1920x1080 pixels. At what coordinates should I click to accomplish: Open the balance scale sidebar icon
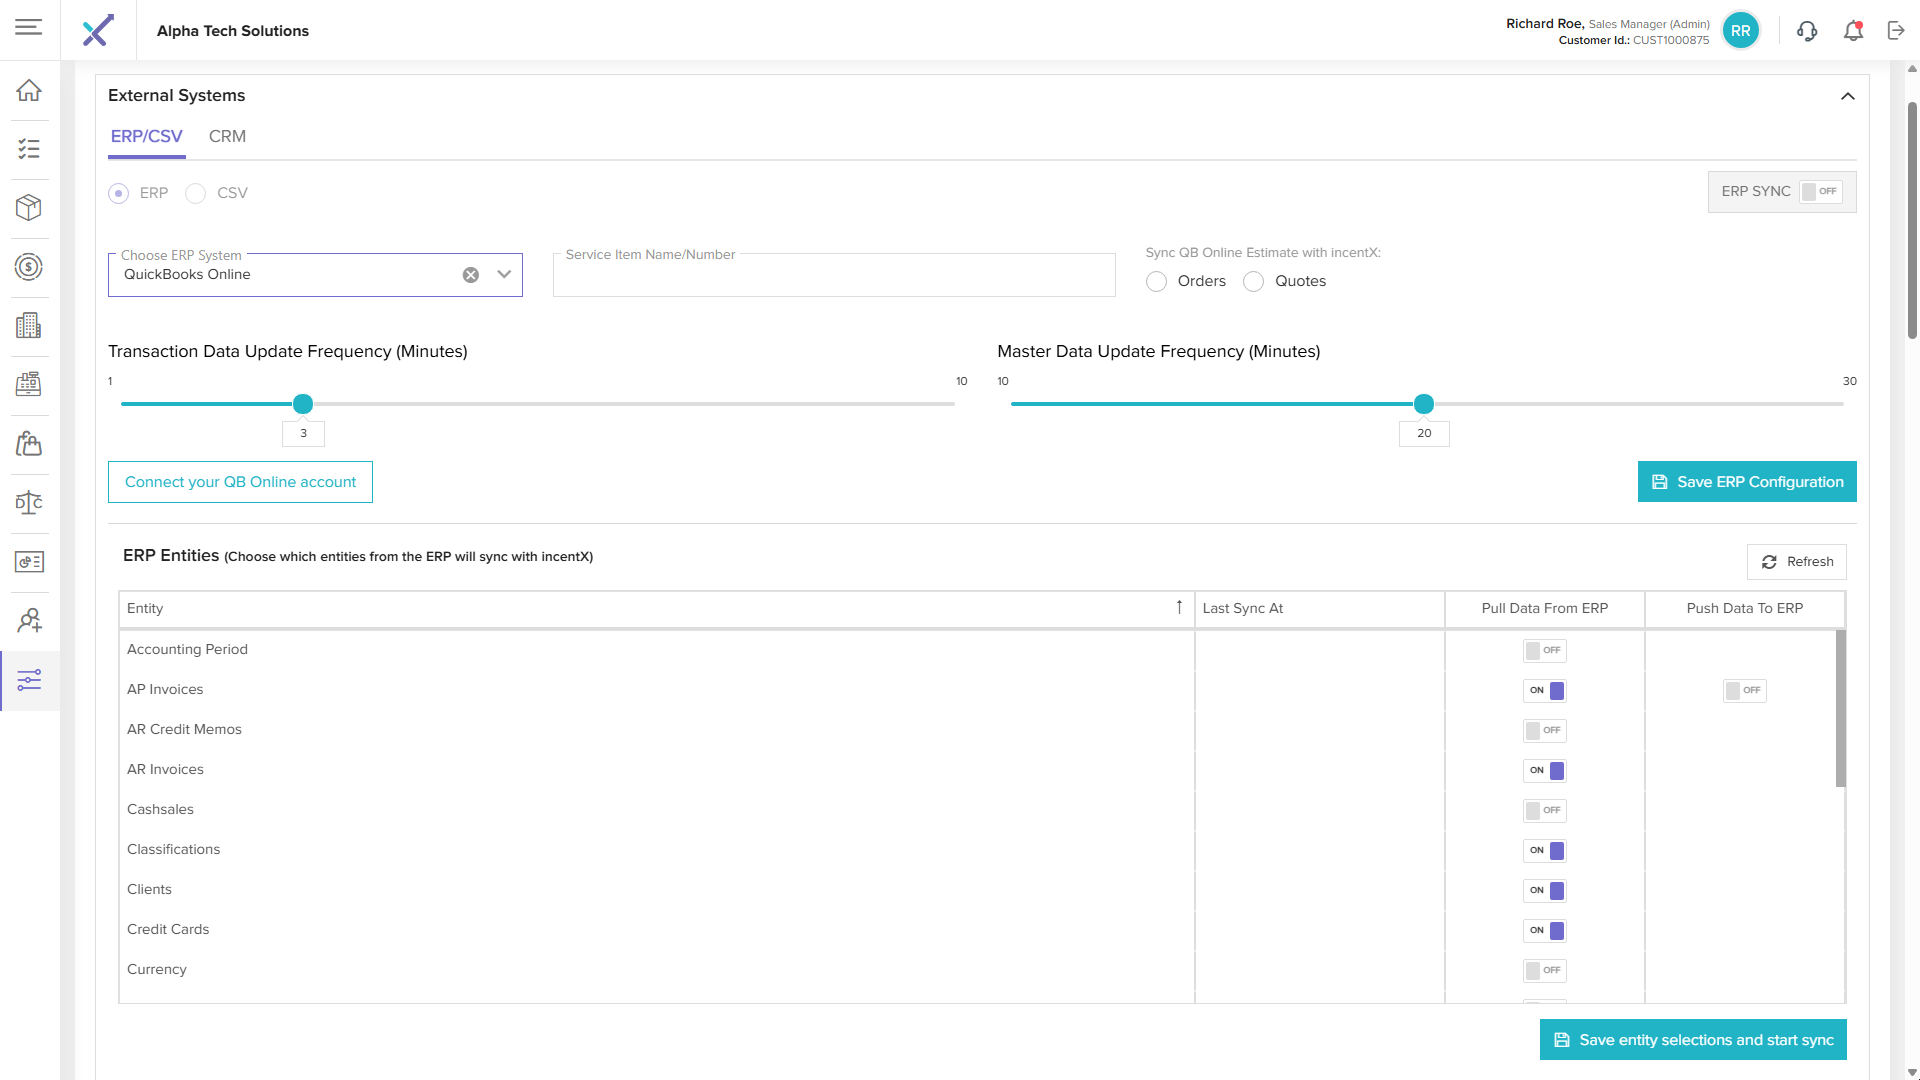pos(29,502)
